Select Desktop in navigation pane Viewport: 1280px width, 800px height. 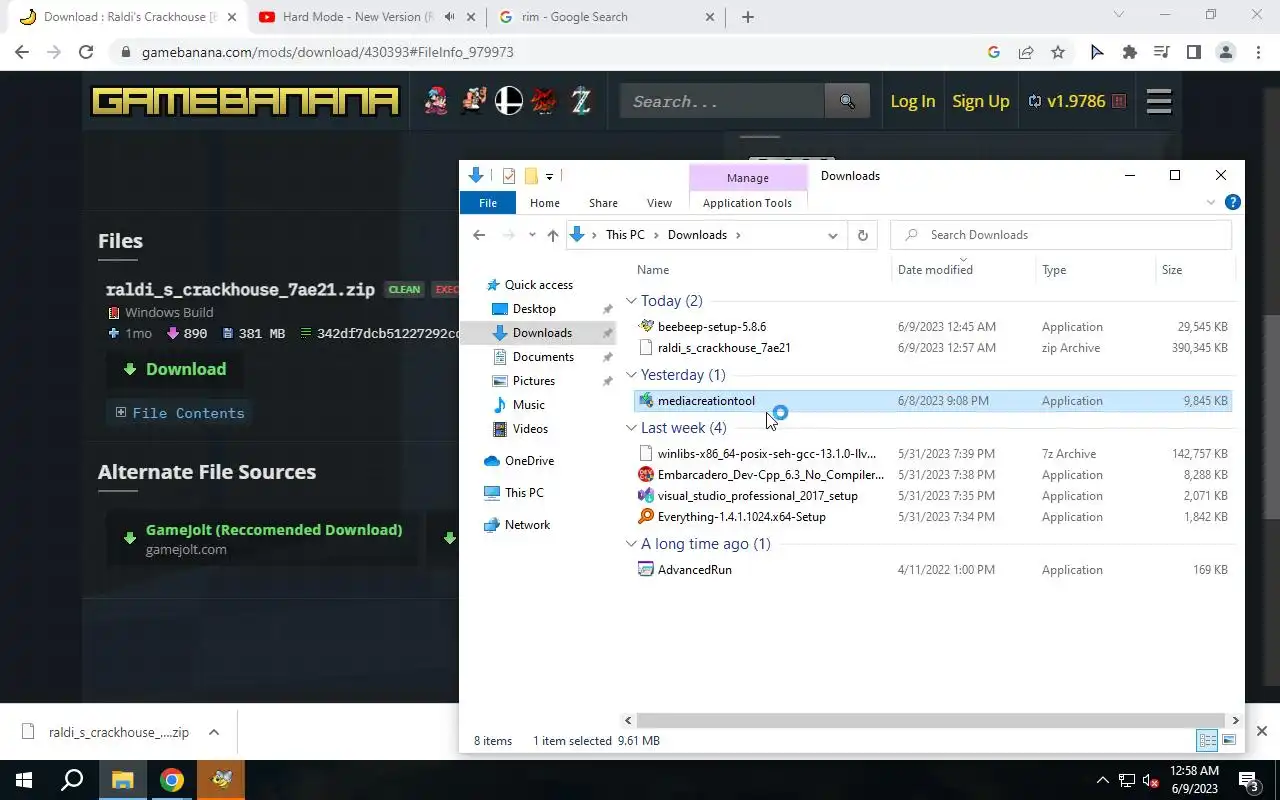534,309
